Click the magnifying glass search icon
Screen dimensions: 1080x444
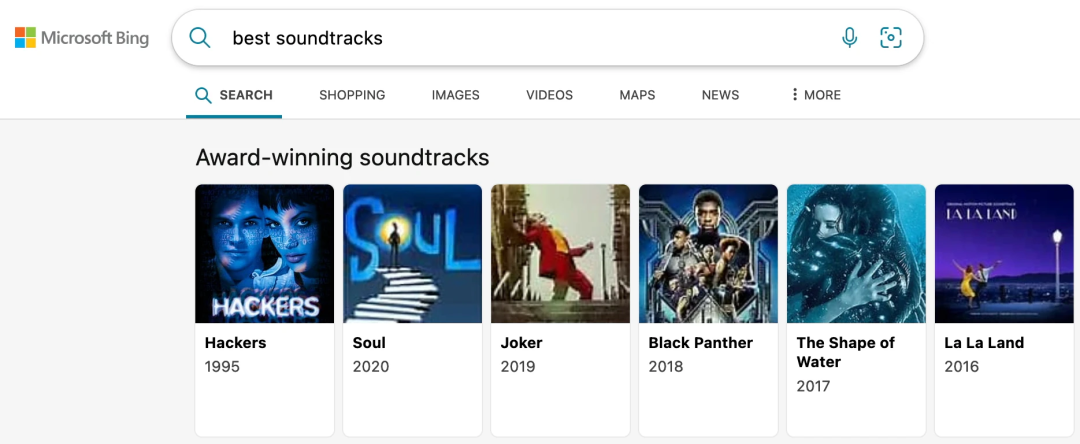pos(200,37)
